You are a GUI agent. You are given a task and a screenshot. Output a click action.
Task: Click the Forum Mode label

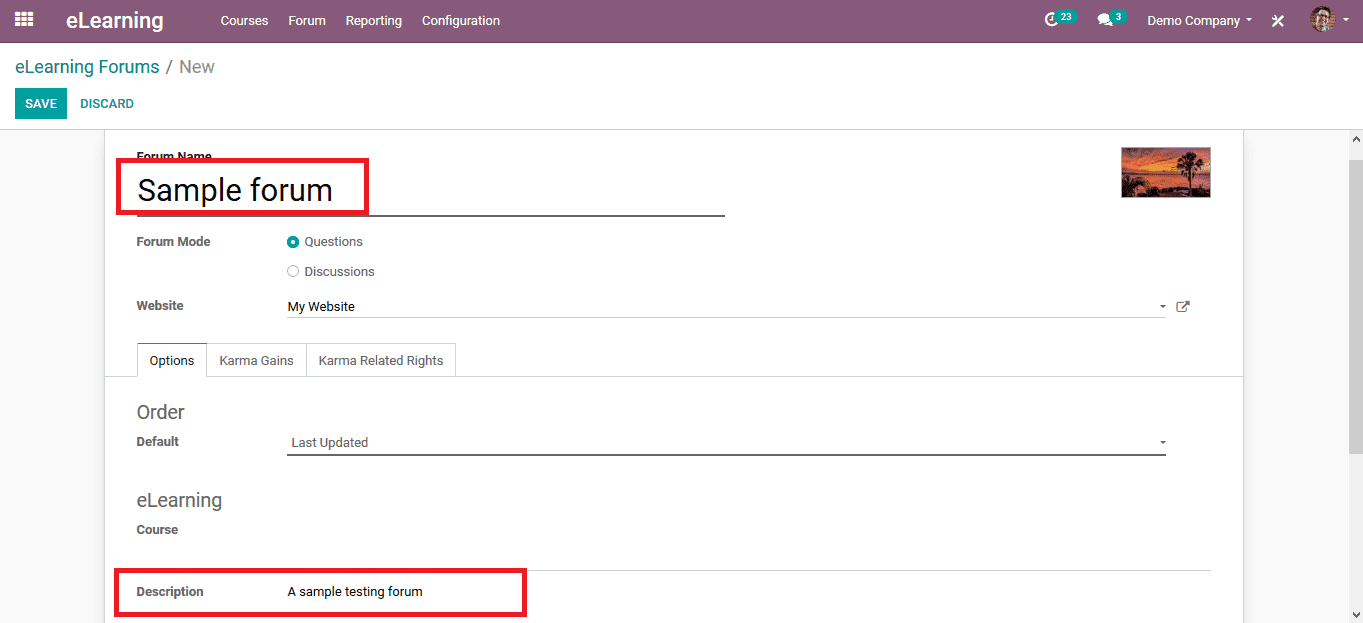tap(174, 242)
